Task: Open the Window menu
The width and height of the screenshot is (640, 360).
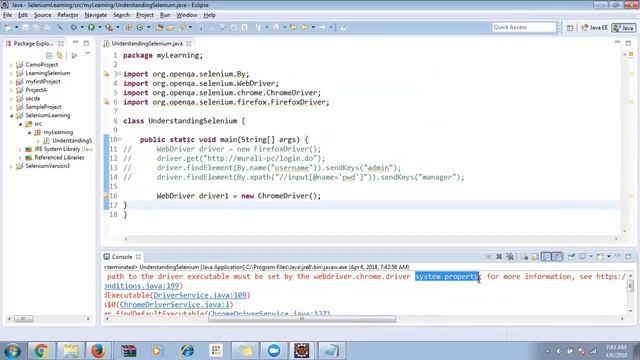Action: tap(187, 15)
